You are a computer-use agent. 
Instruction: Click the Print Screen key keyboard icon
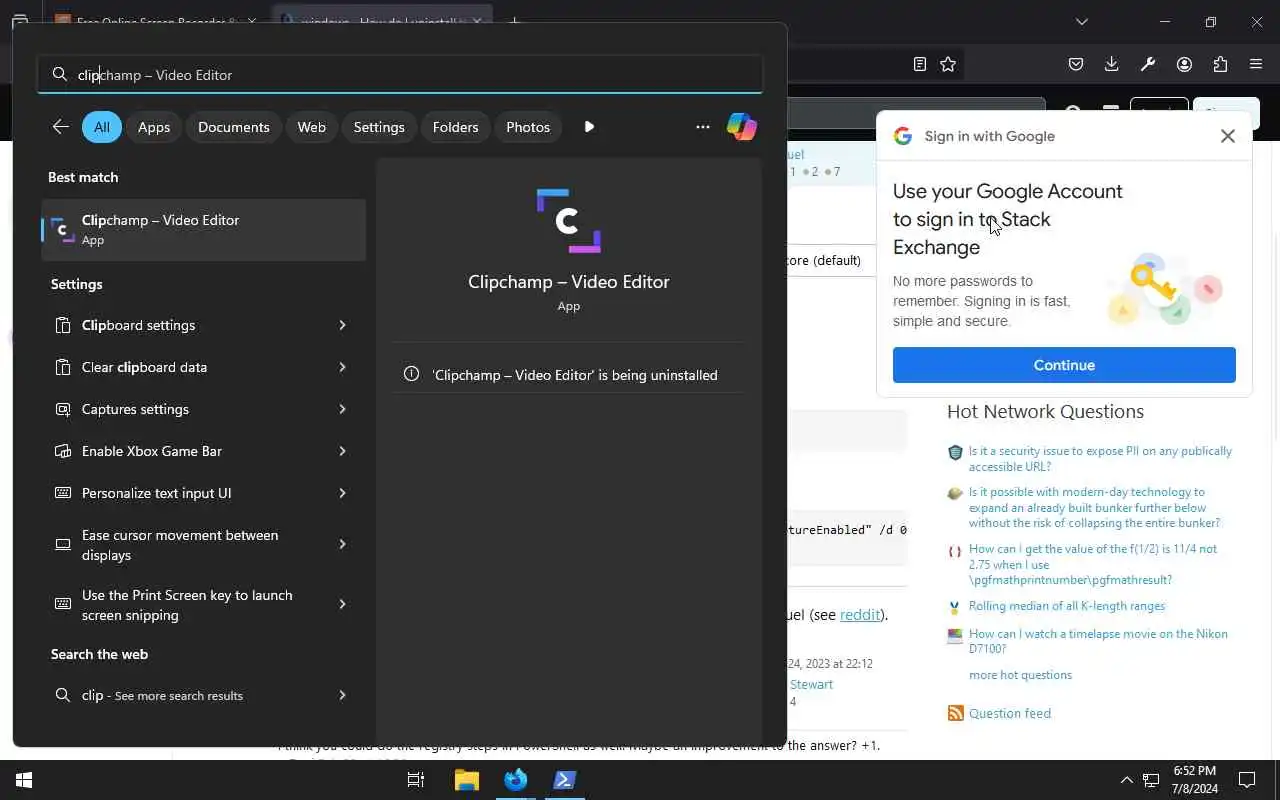point(63,604)
